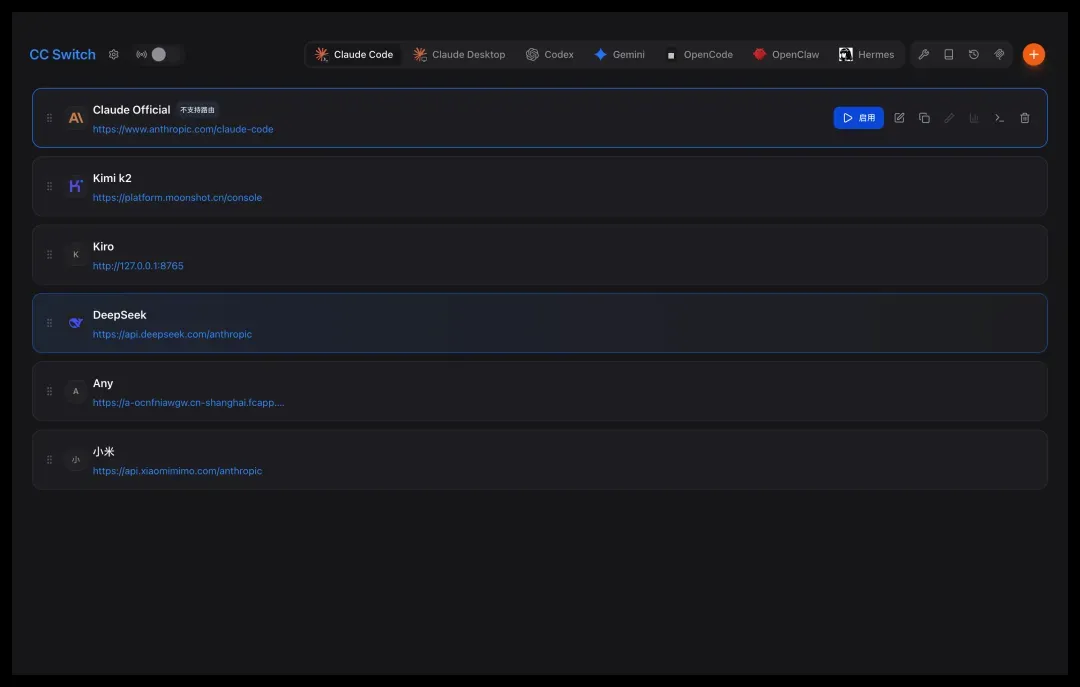Click the DeepSeek whale logo
The image size is (1080, 687).
[x=76, y=322]
